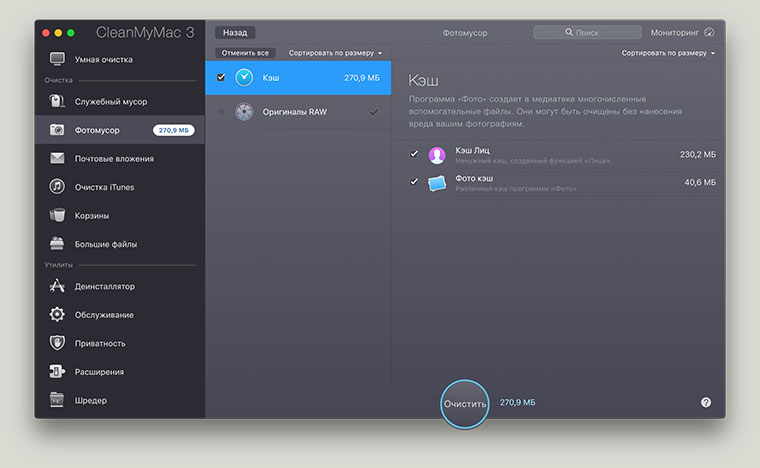Click the 40,6 МБ size value
Image resolution: width=760 pixels, height=468 pixels.
pos(700,182)
